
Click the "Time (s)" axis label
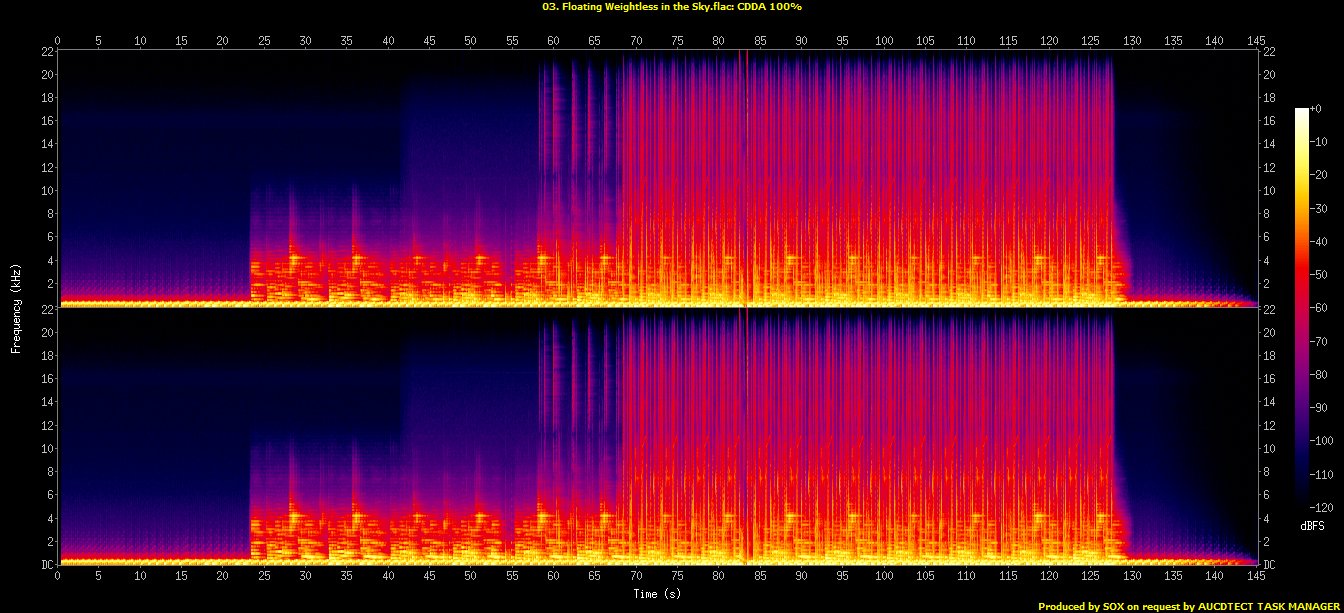tap(657, 593)
